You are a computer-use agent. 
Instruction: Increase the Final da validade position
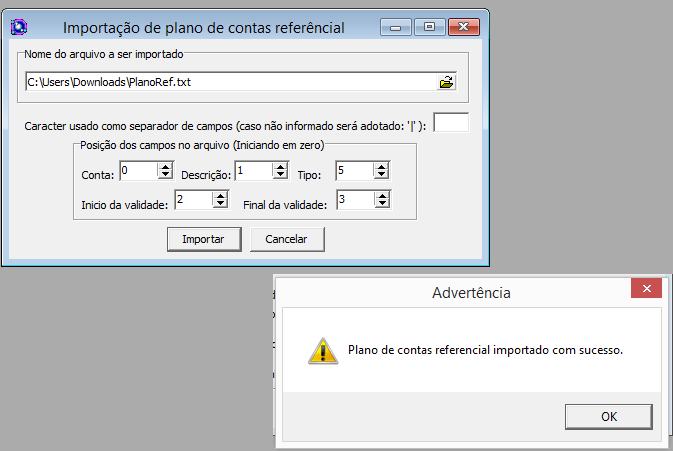pos(382,196)
